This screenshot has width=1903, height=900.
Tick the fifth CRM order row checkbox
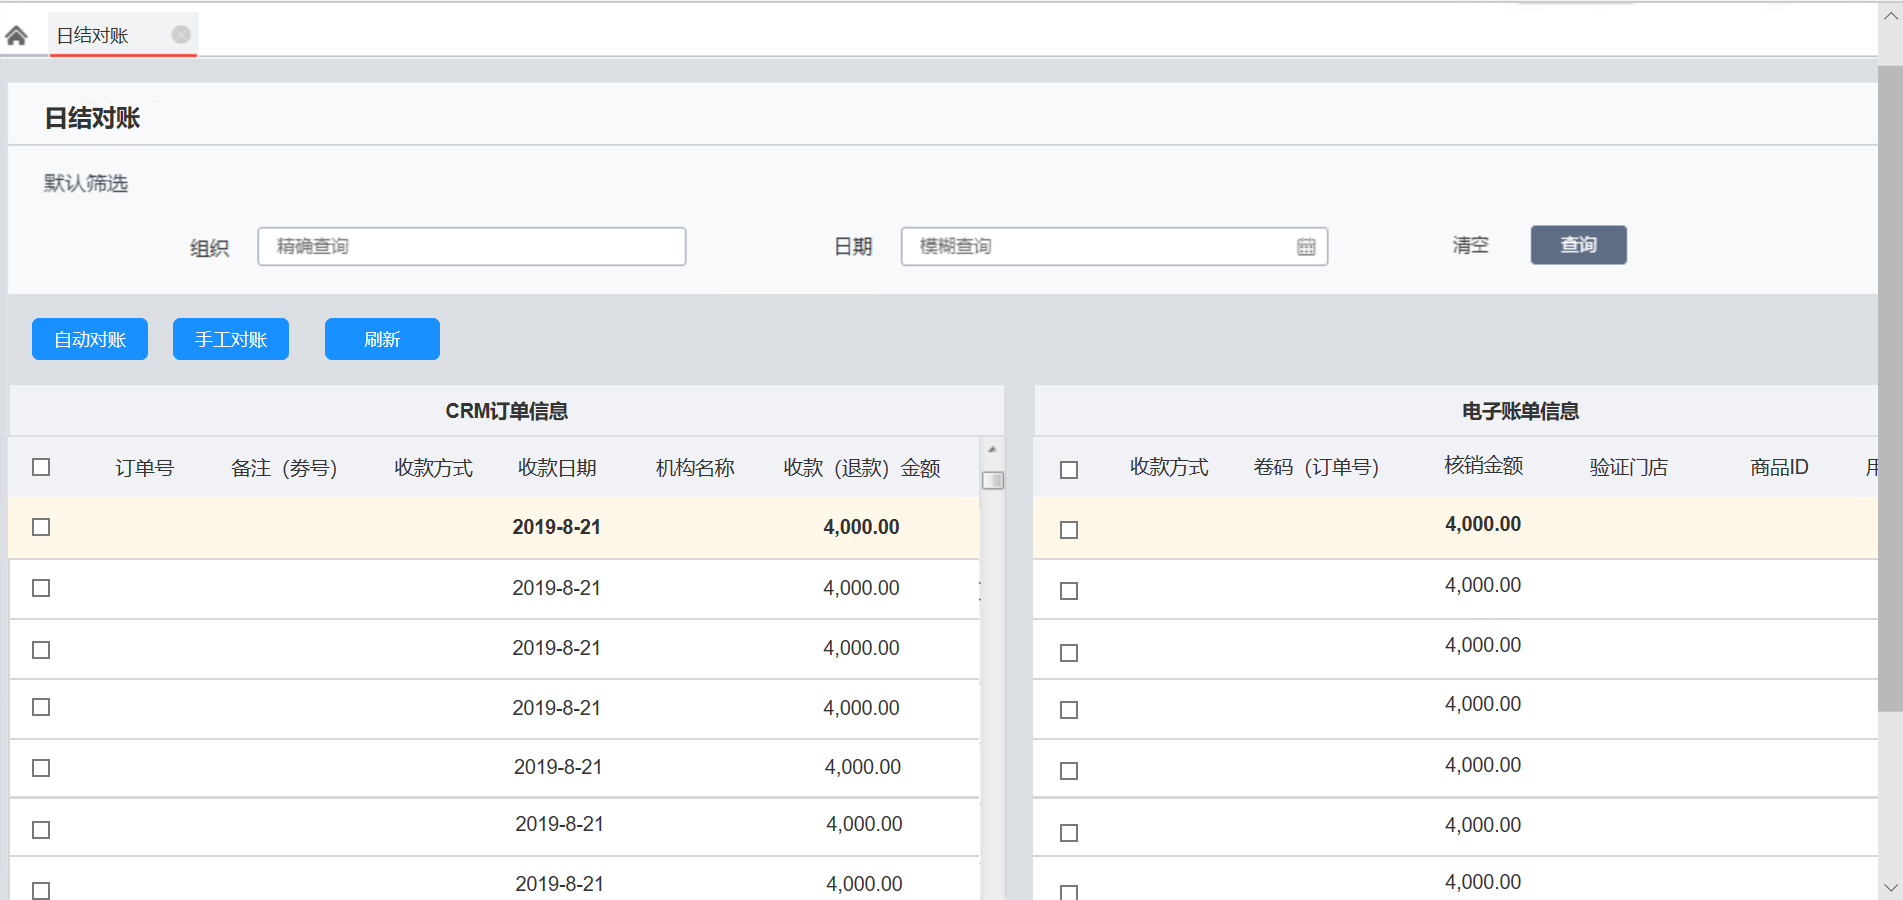[41, 768]
